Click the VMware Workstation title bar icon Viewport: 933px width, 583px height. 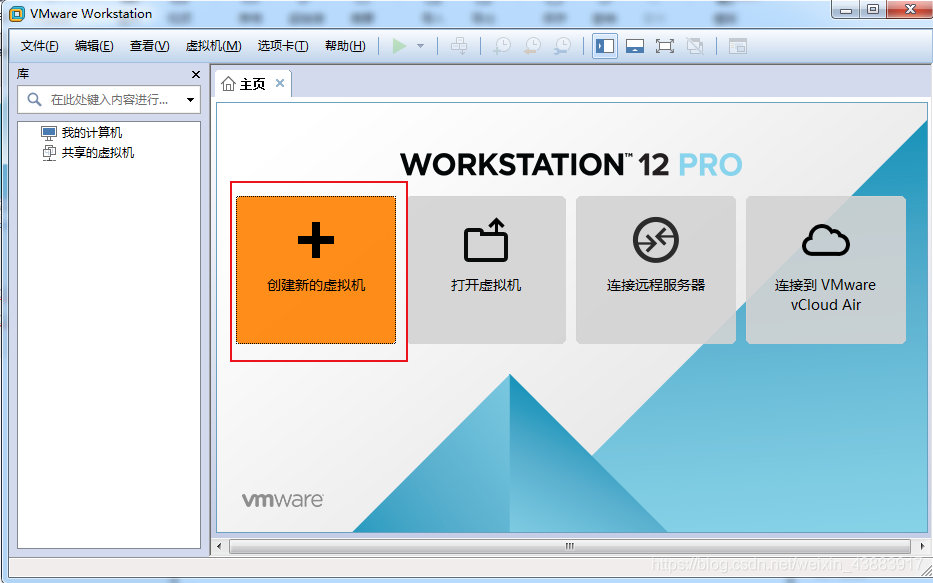coord(17,14)
